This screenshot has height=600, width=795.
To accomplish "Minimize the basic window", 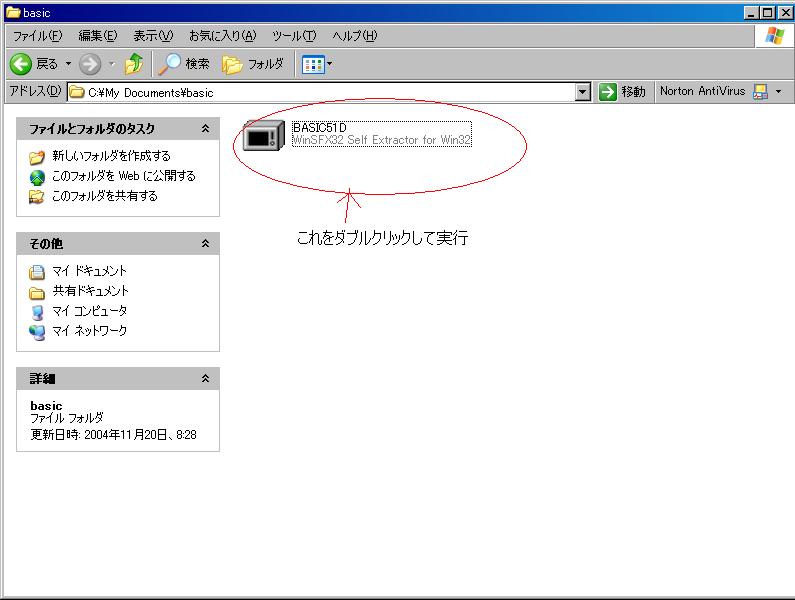I will tap(751, 13).
